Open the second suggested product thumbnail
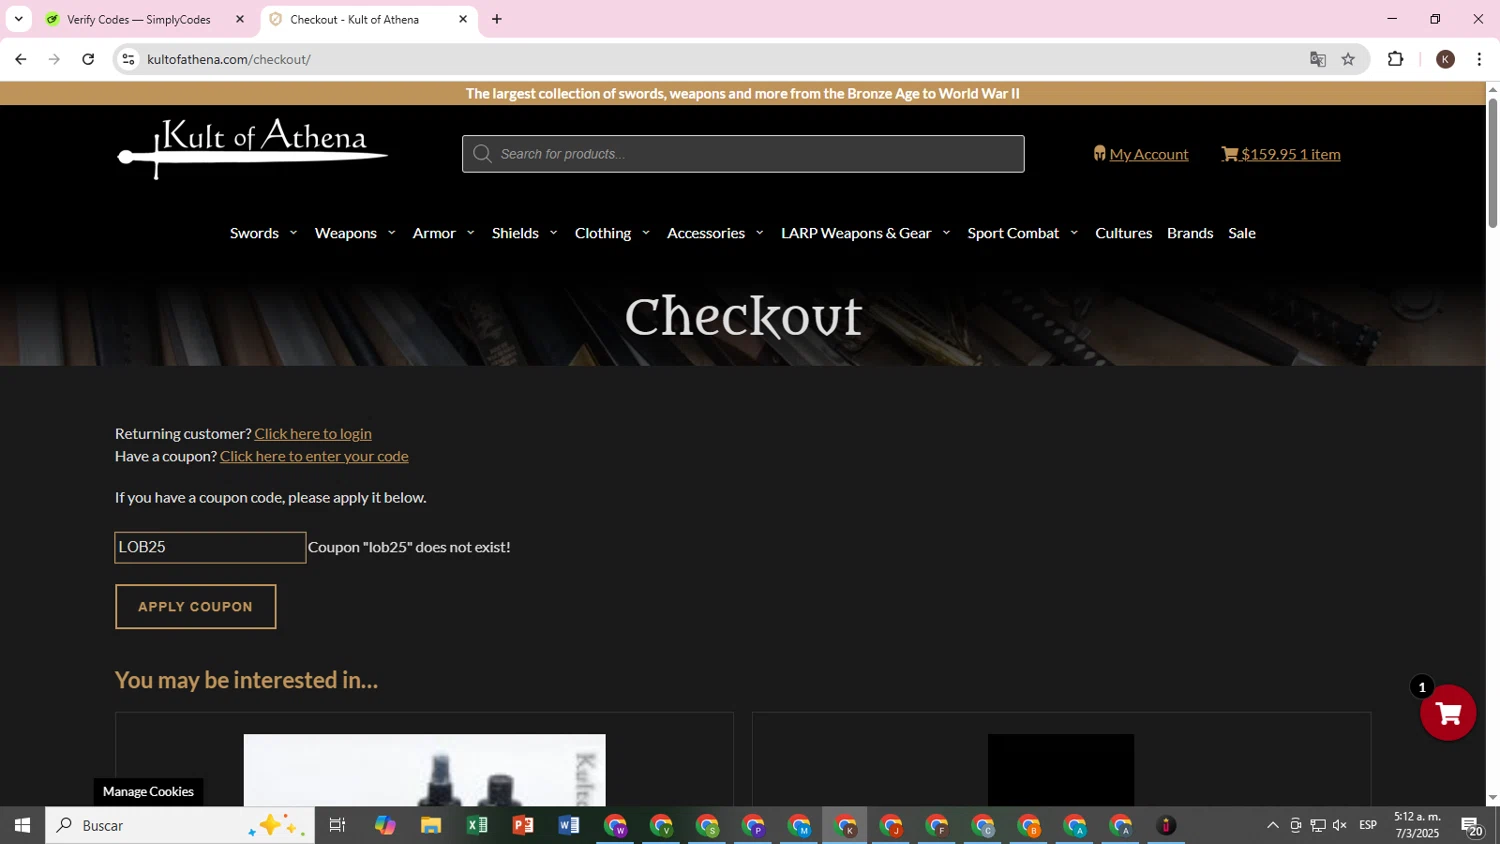 tap(1061, 770)
